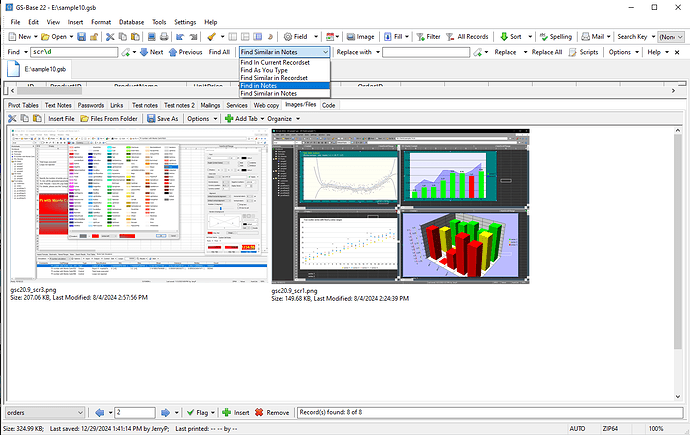Click the Replace All button

(547, 52)
